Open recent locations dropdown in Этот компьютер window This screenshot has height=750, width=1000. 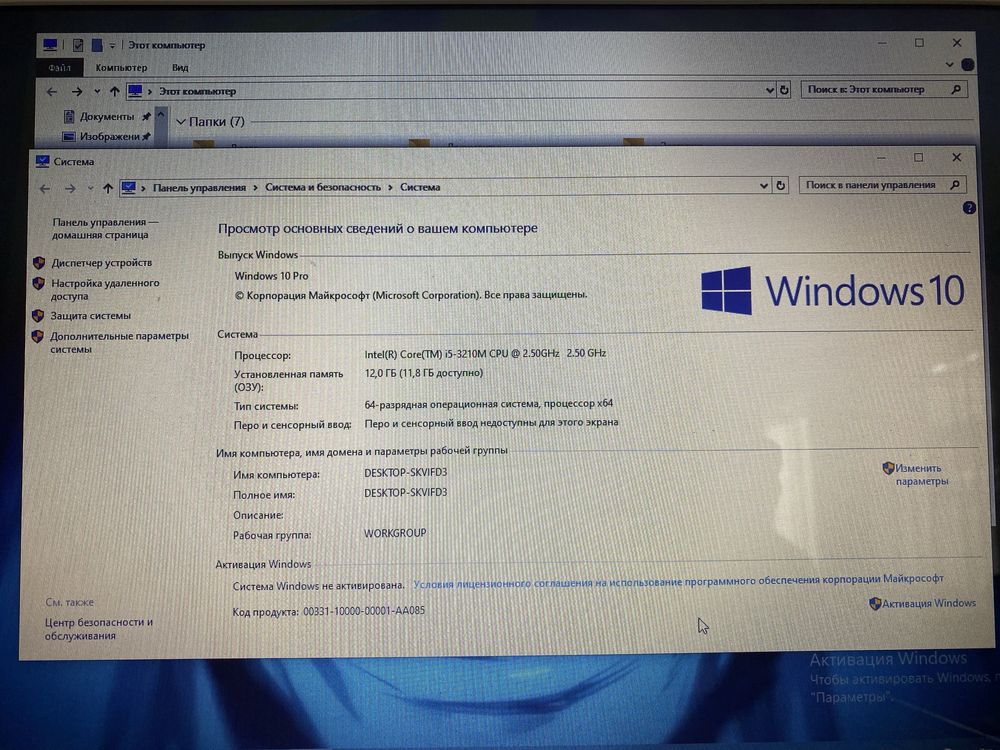pos(97,92)
